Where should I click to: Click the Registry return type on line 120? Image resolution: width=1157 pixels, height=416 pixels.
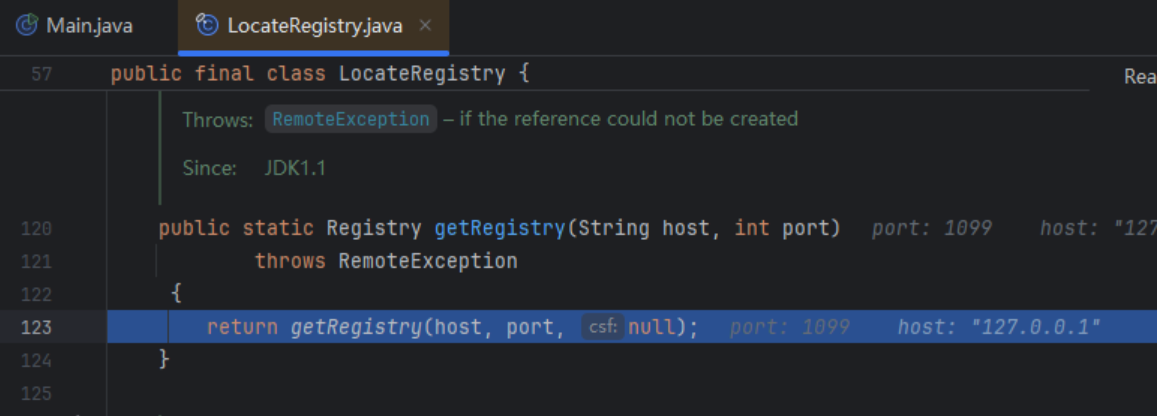[373, 228]
